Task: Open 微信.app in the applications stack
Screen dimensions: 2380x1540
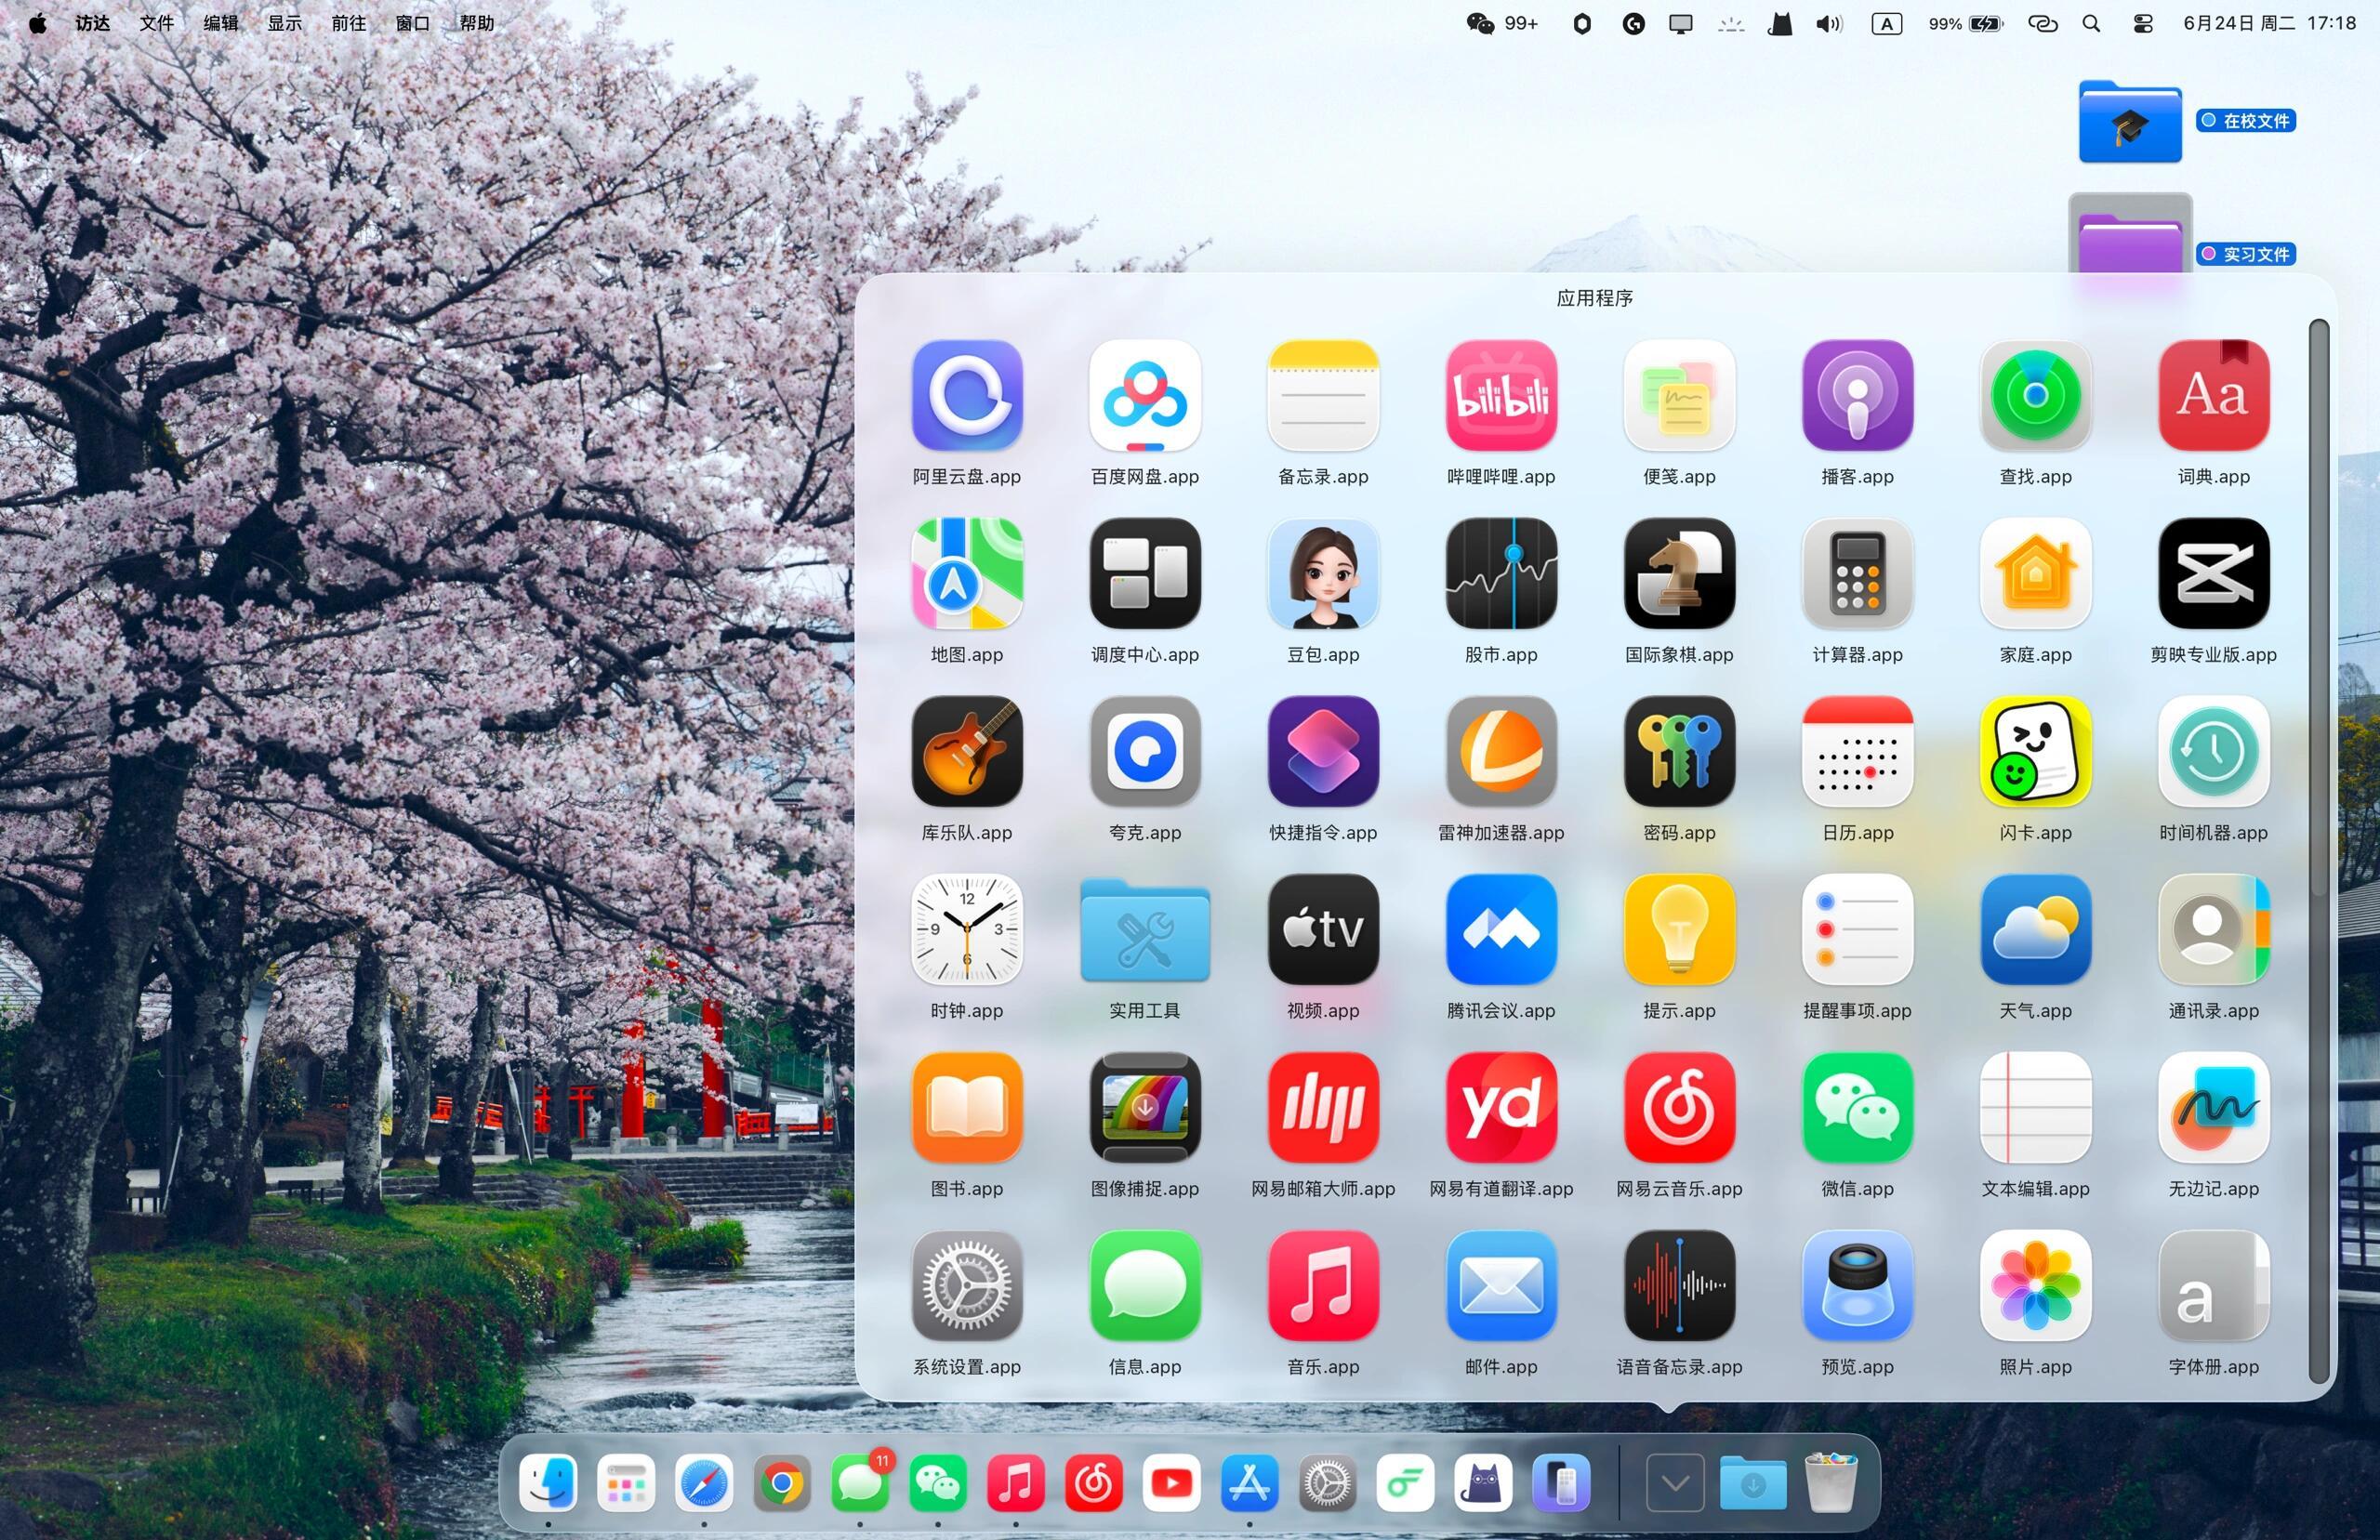Action: click(x=1857, y=1108)
